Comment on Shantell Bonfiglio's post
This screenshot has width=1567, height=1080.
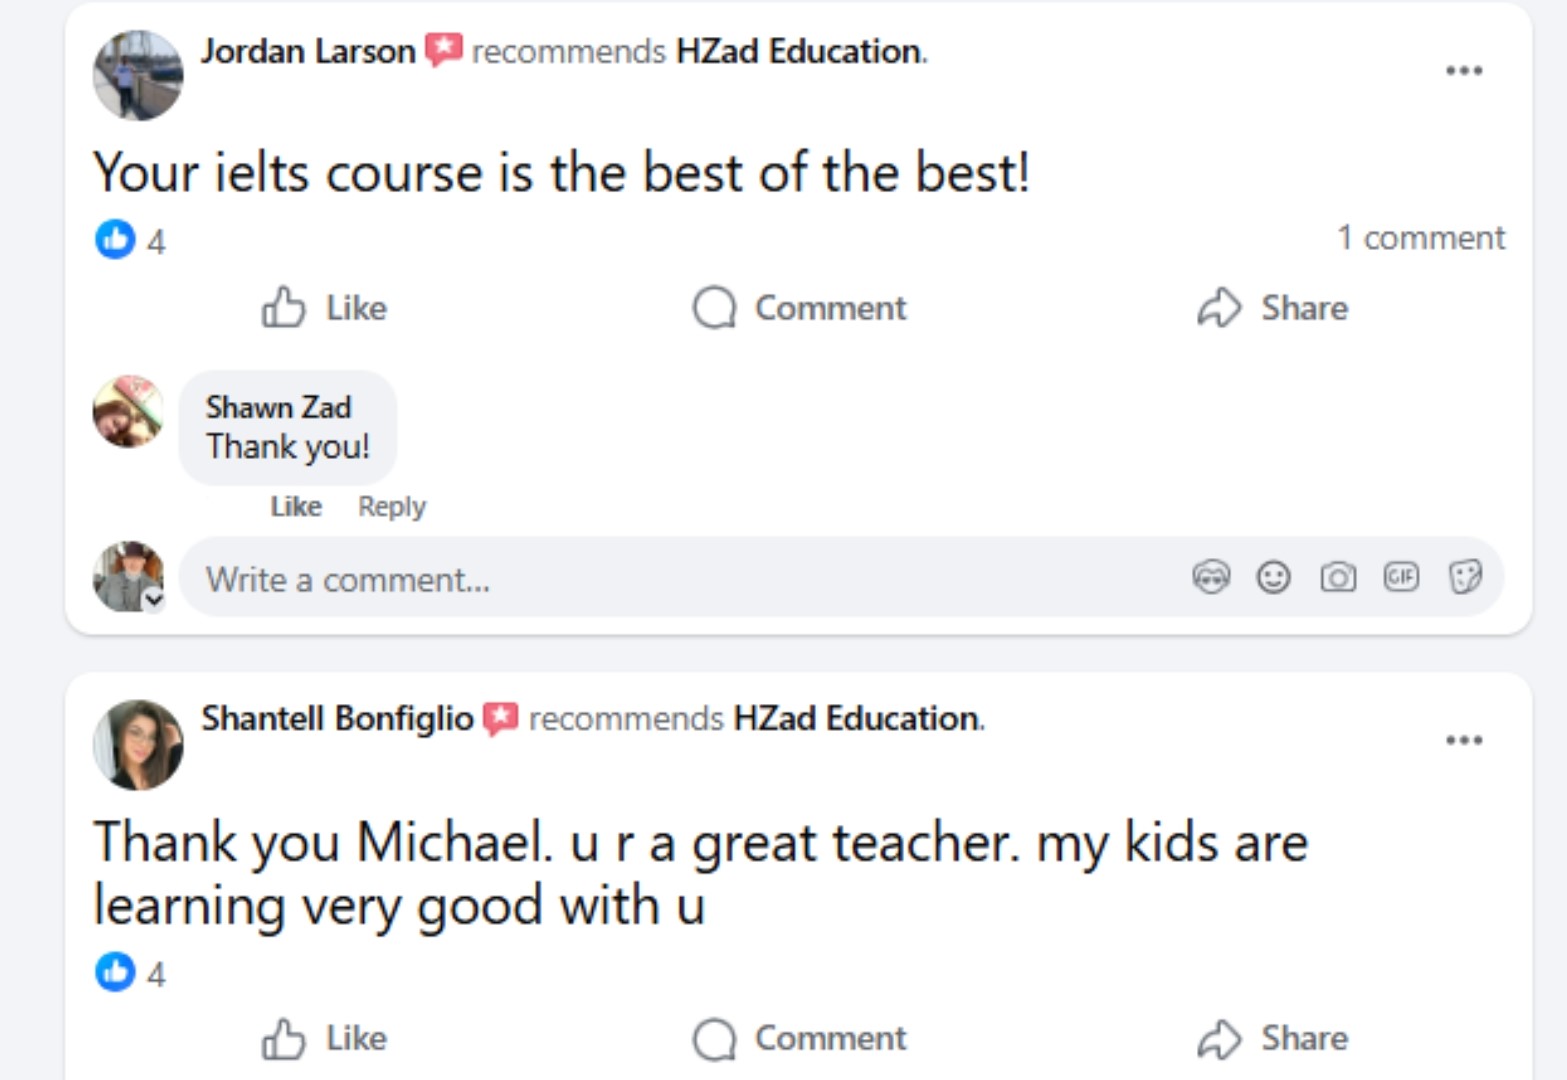(x=800, y=1038)
